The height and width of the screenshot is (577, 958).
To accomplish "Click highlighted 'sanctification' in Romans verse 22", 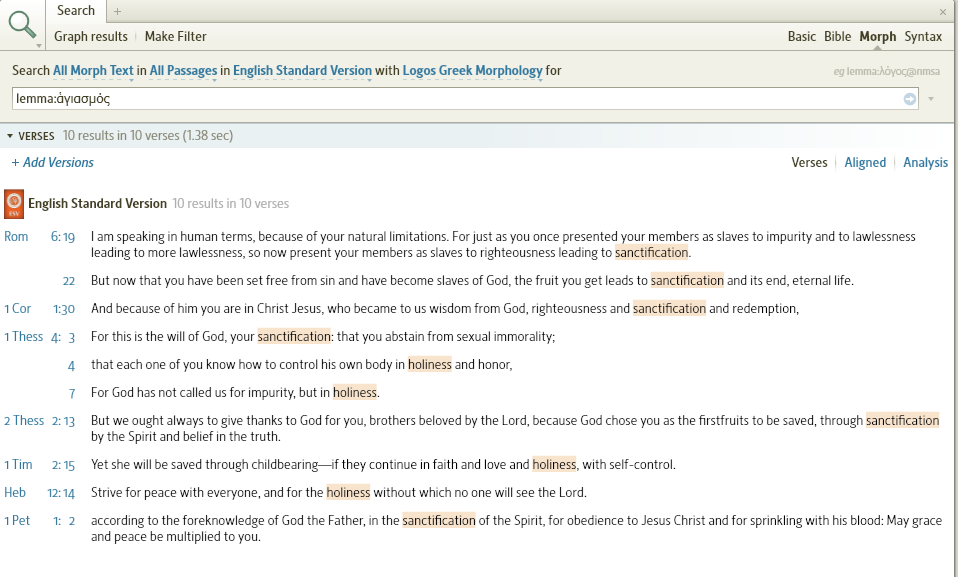I will tap(687, 281).
